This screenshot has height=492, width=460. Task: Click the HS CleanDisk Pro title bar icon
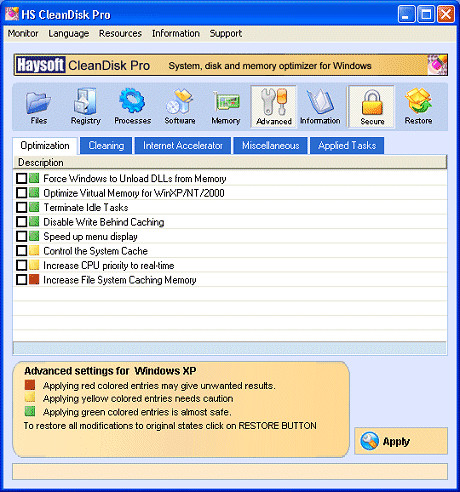click(11, 14)
